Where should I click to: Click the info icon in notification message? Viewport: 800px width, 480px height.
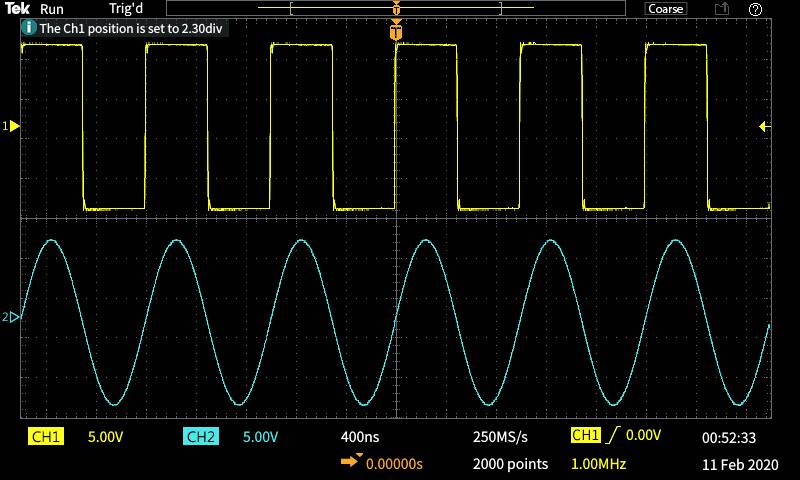pos(28,28)
